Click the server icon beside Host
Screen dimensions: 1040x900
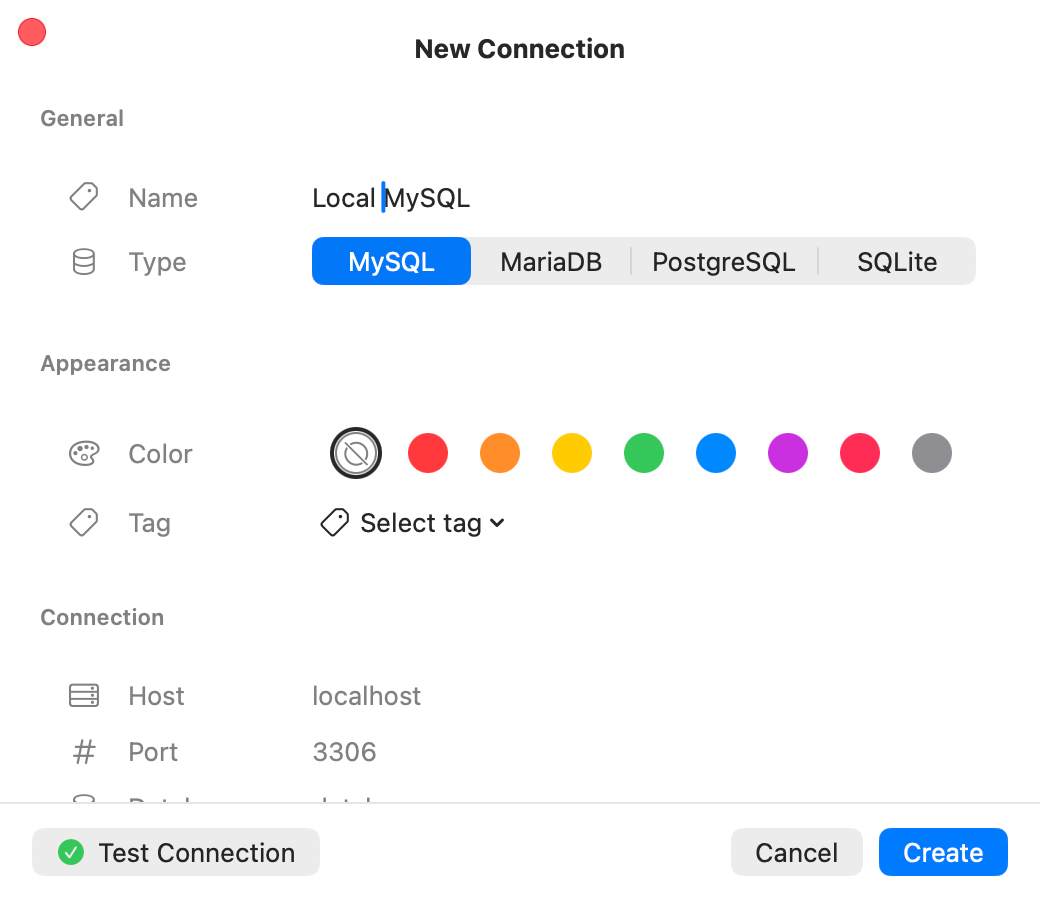[x=84, y=695]
